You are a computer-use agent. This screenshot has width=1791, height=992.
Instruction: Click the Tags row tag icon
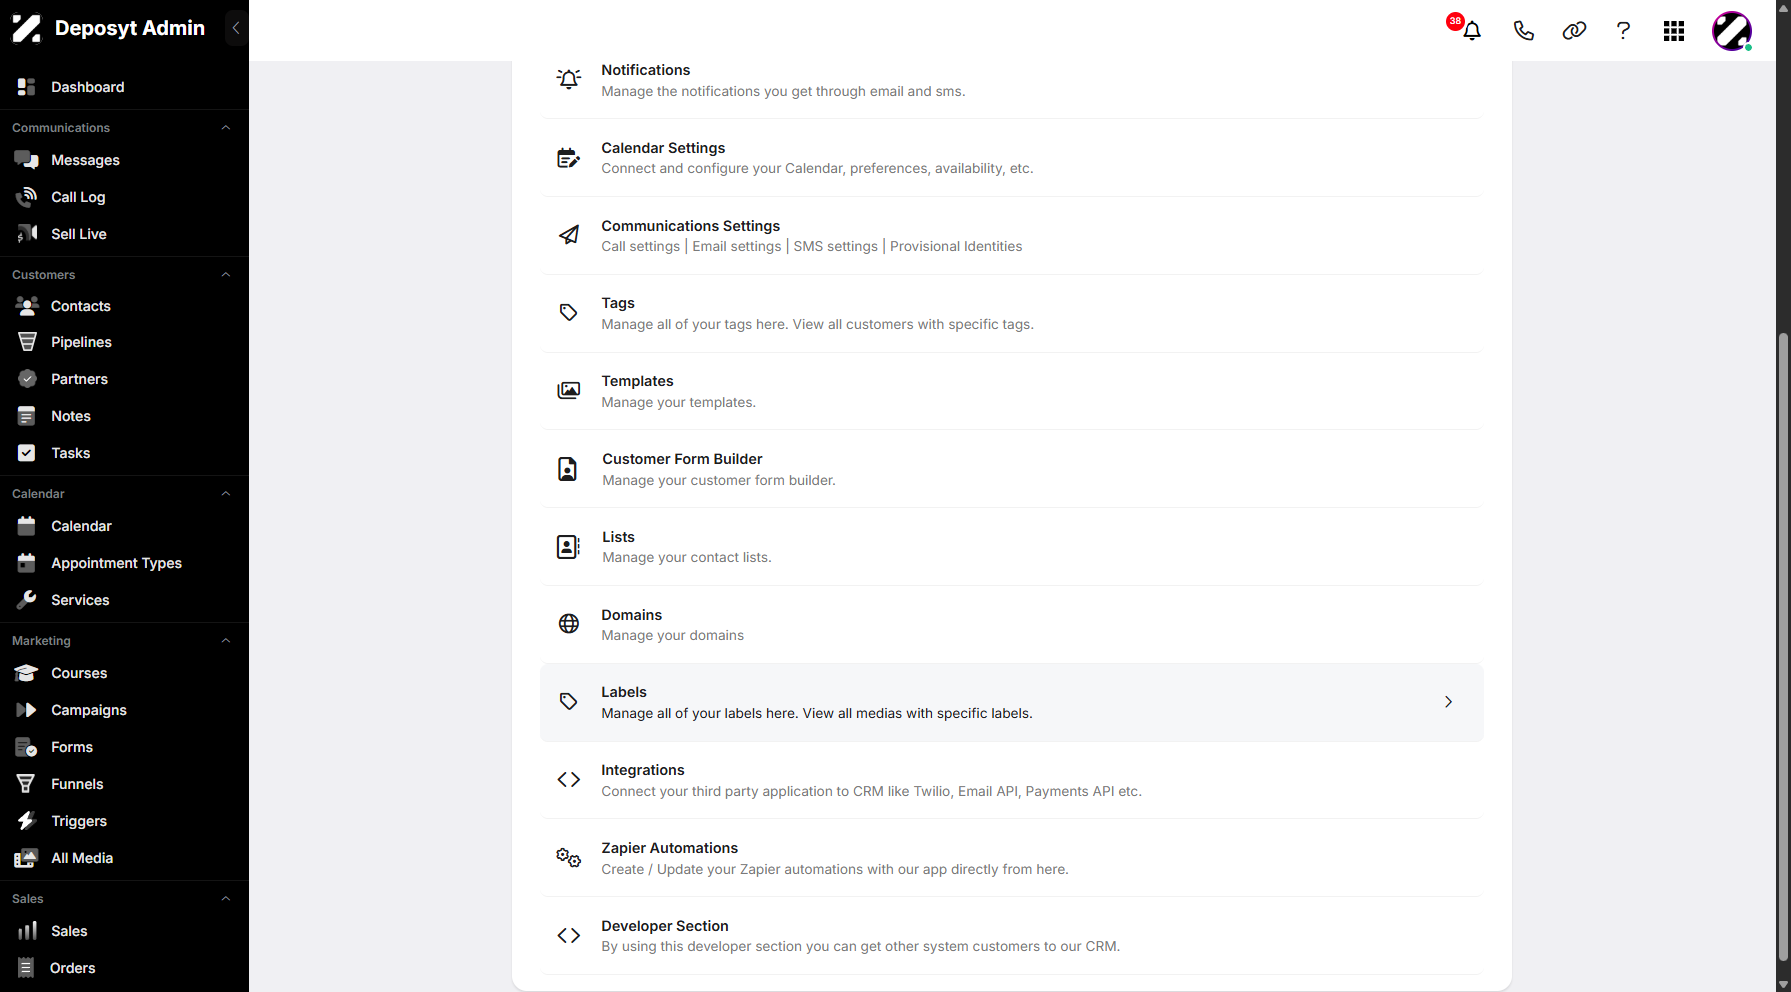tap(569, 313)
